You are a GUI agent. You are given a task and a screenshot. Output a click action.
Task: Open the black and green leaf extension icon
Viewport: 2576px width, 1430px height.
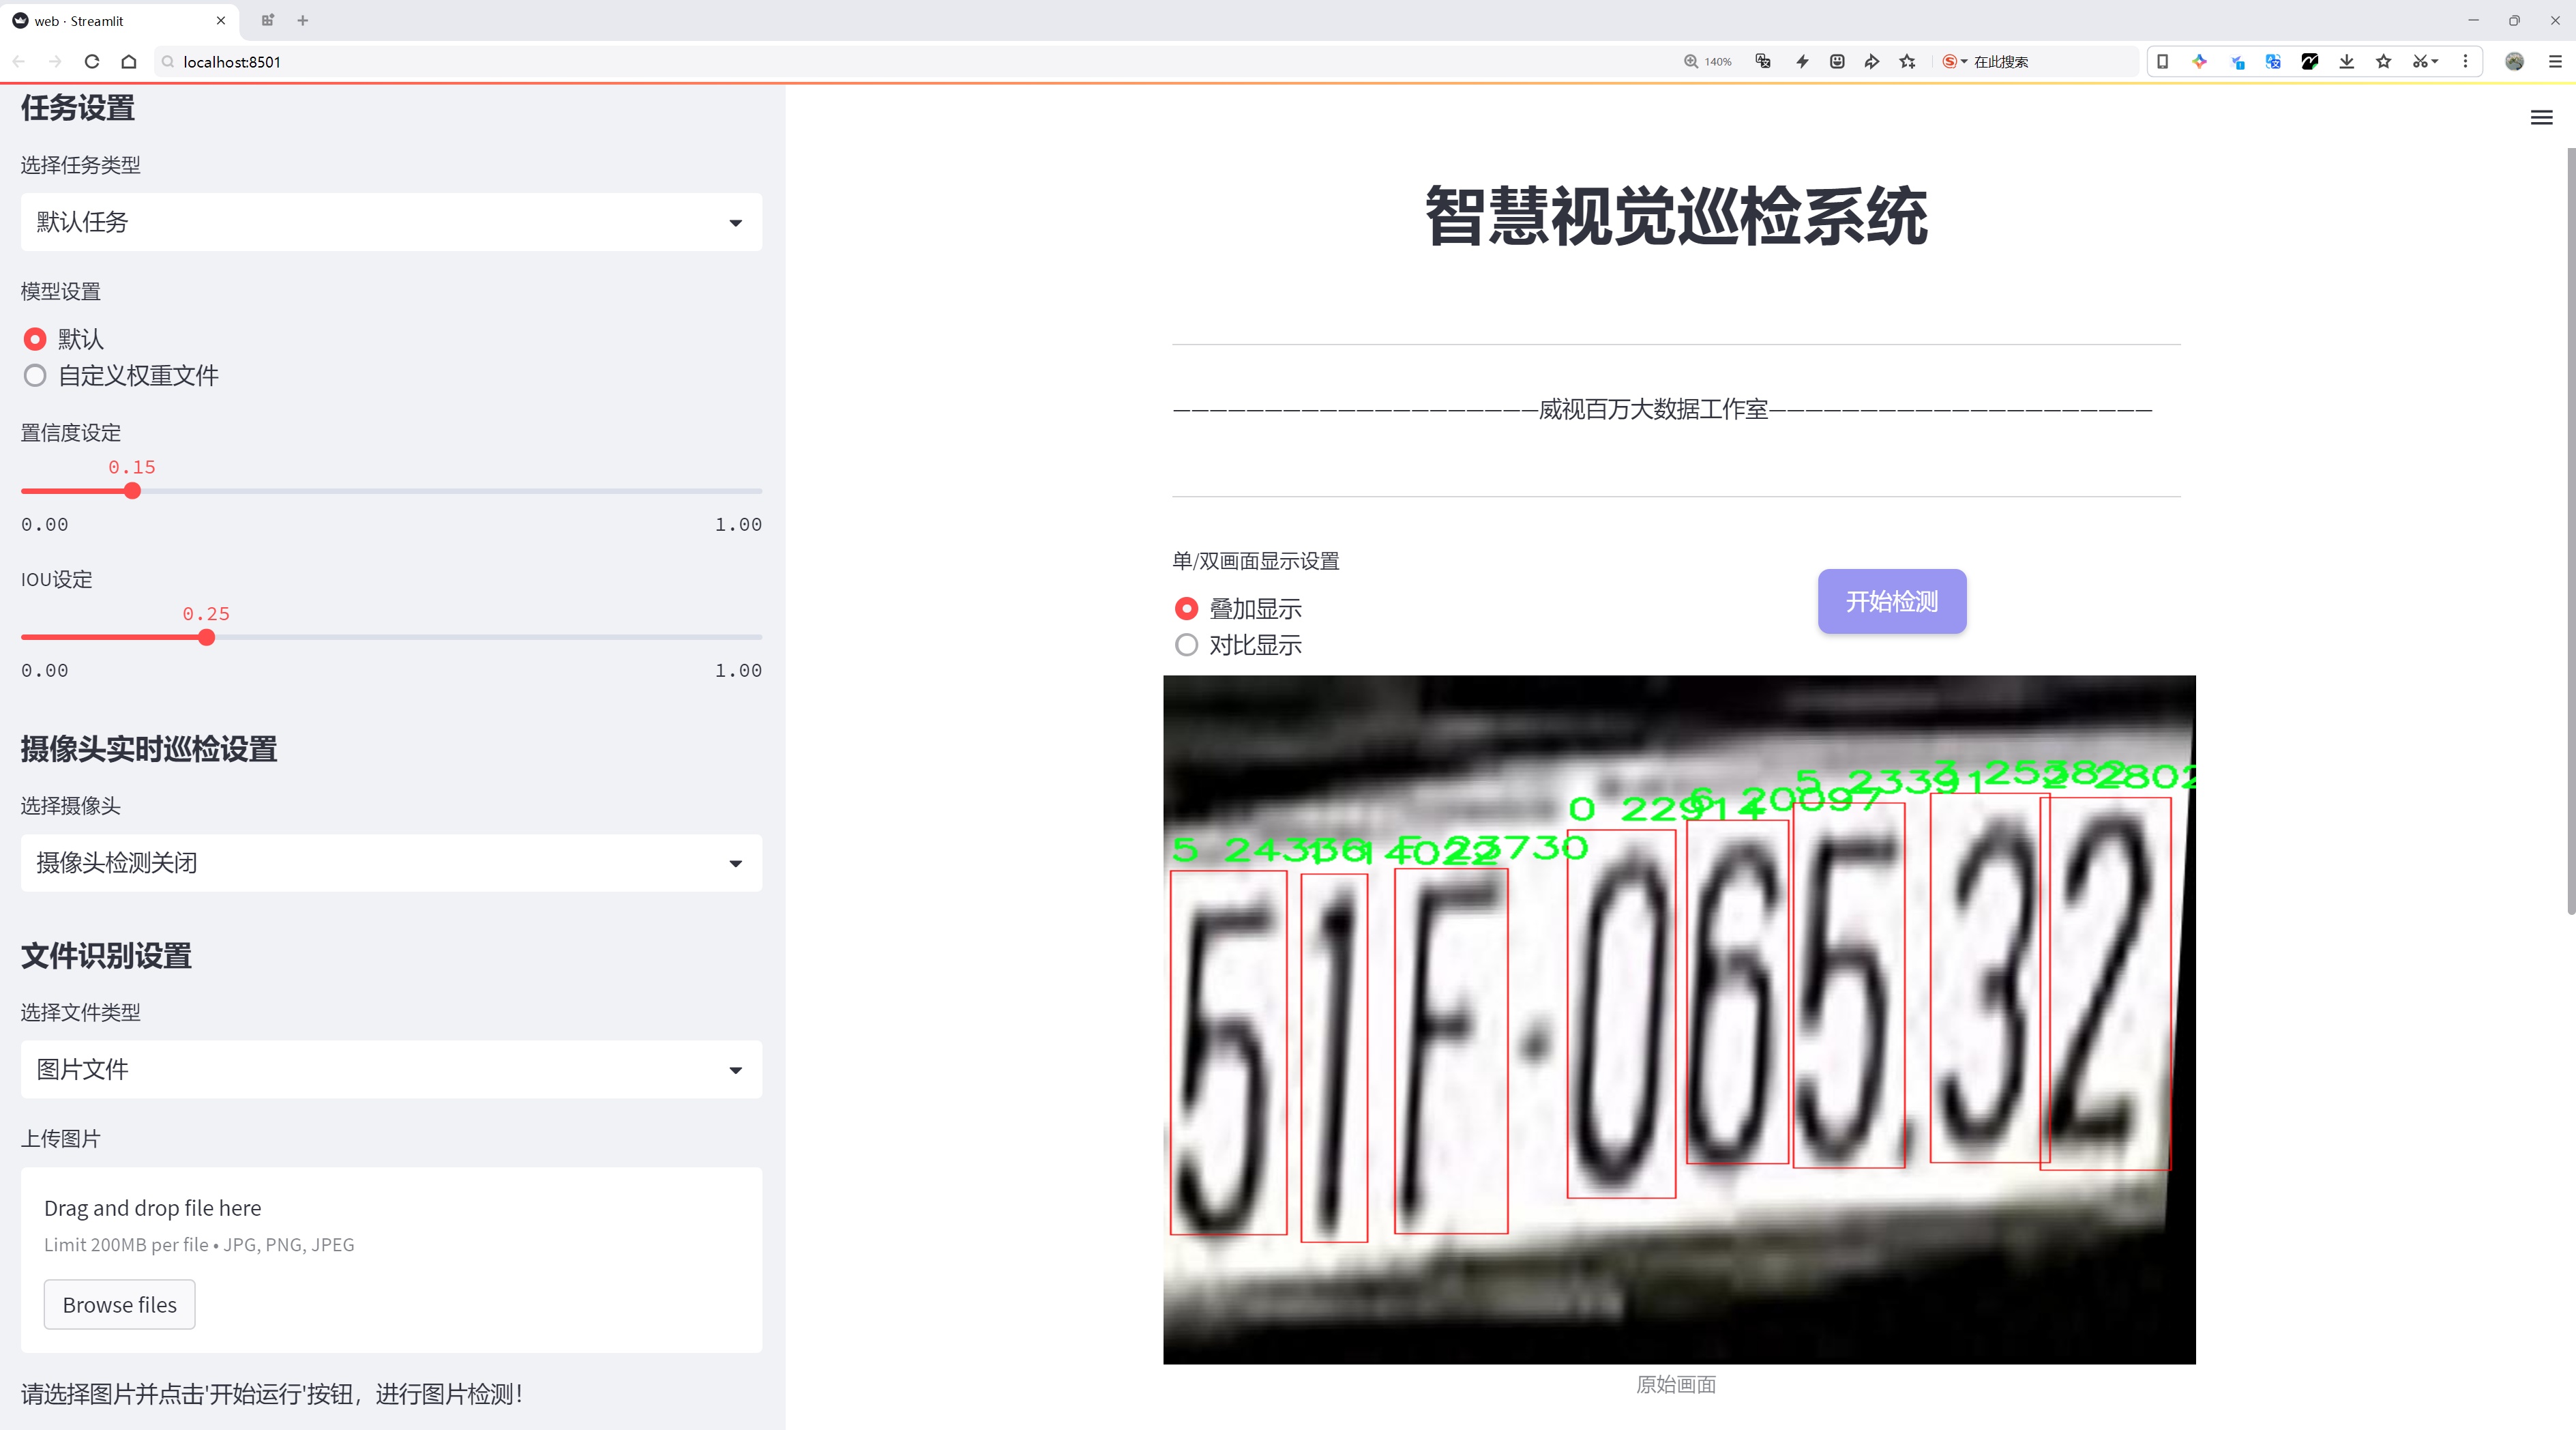point(2310,62)
